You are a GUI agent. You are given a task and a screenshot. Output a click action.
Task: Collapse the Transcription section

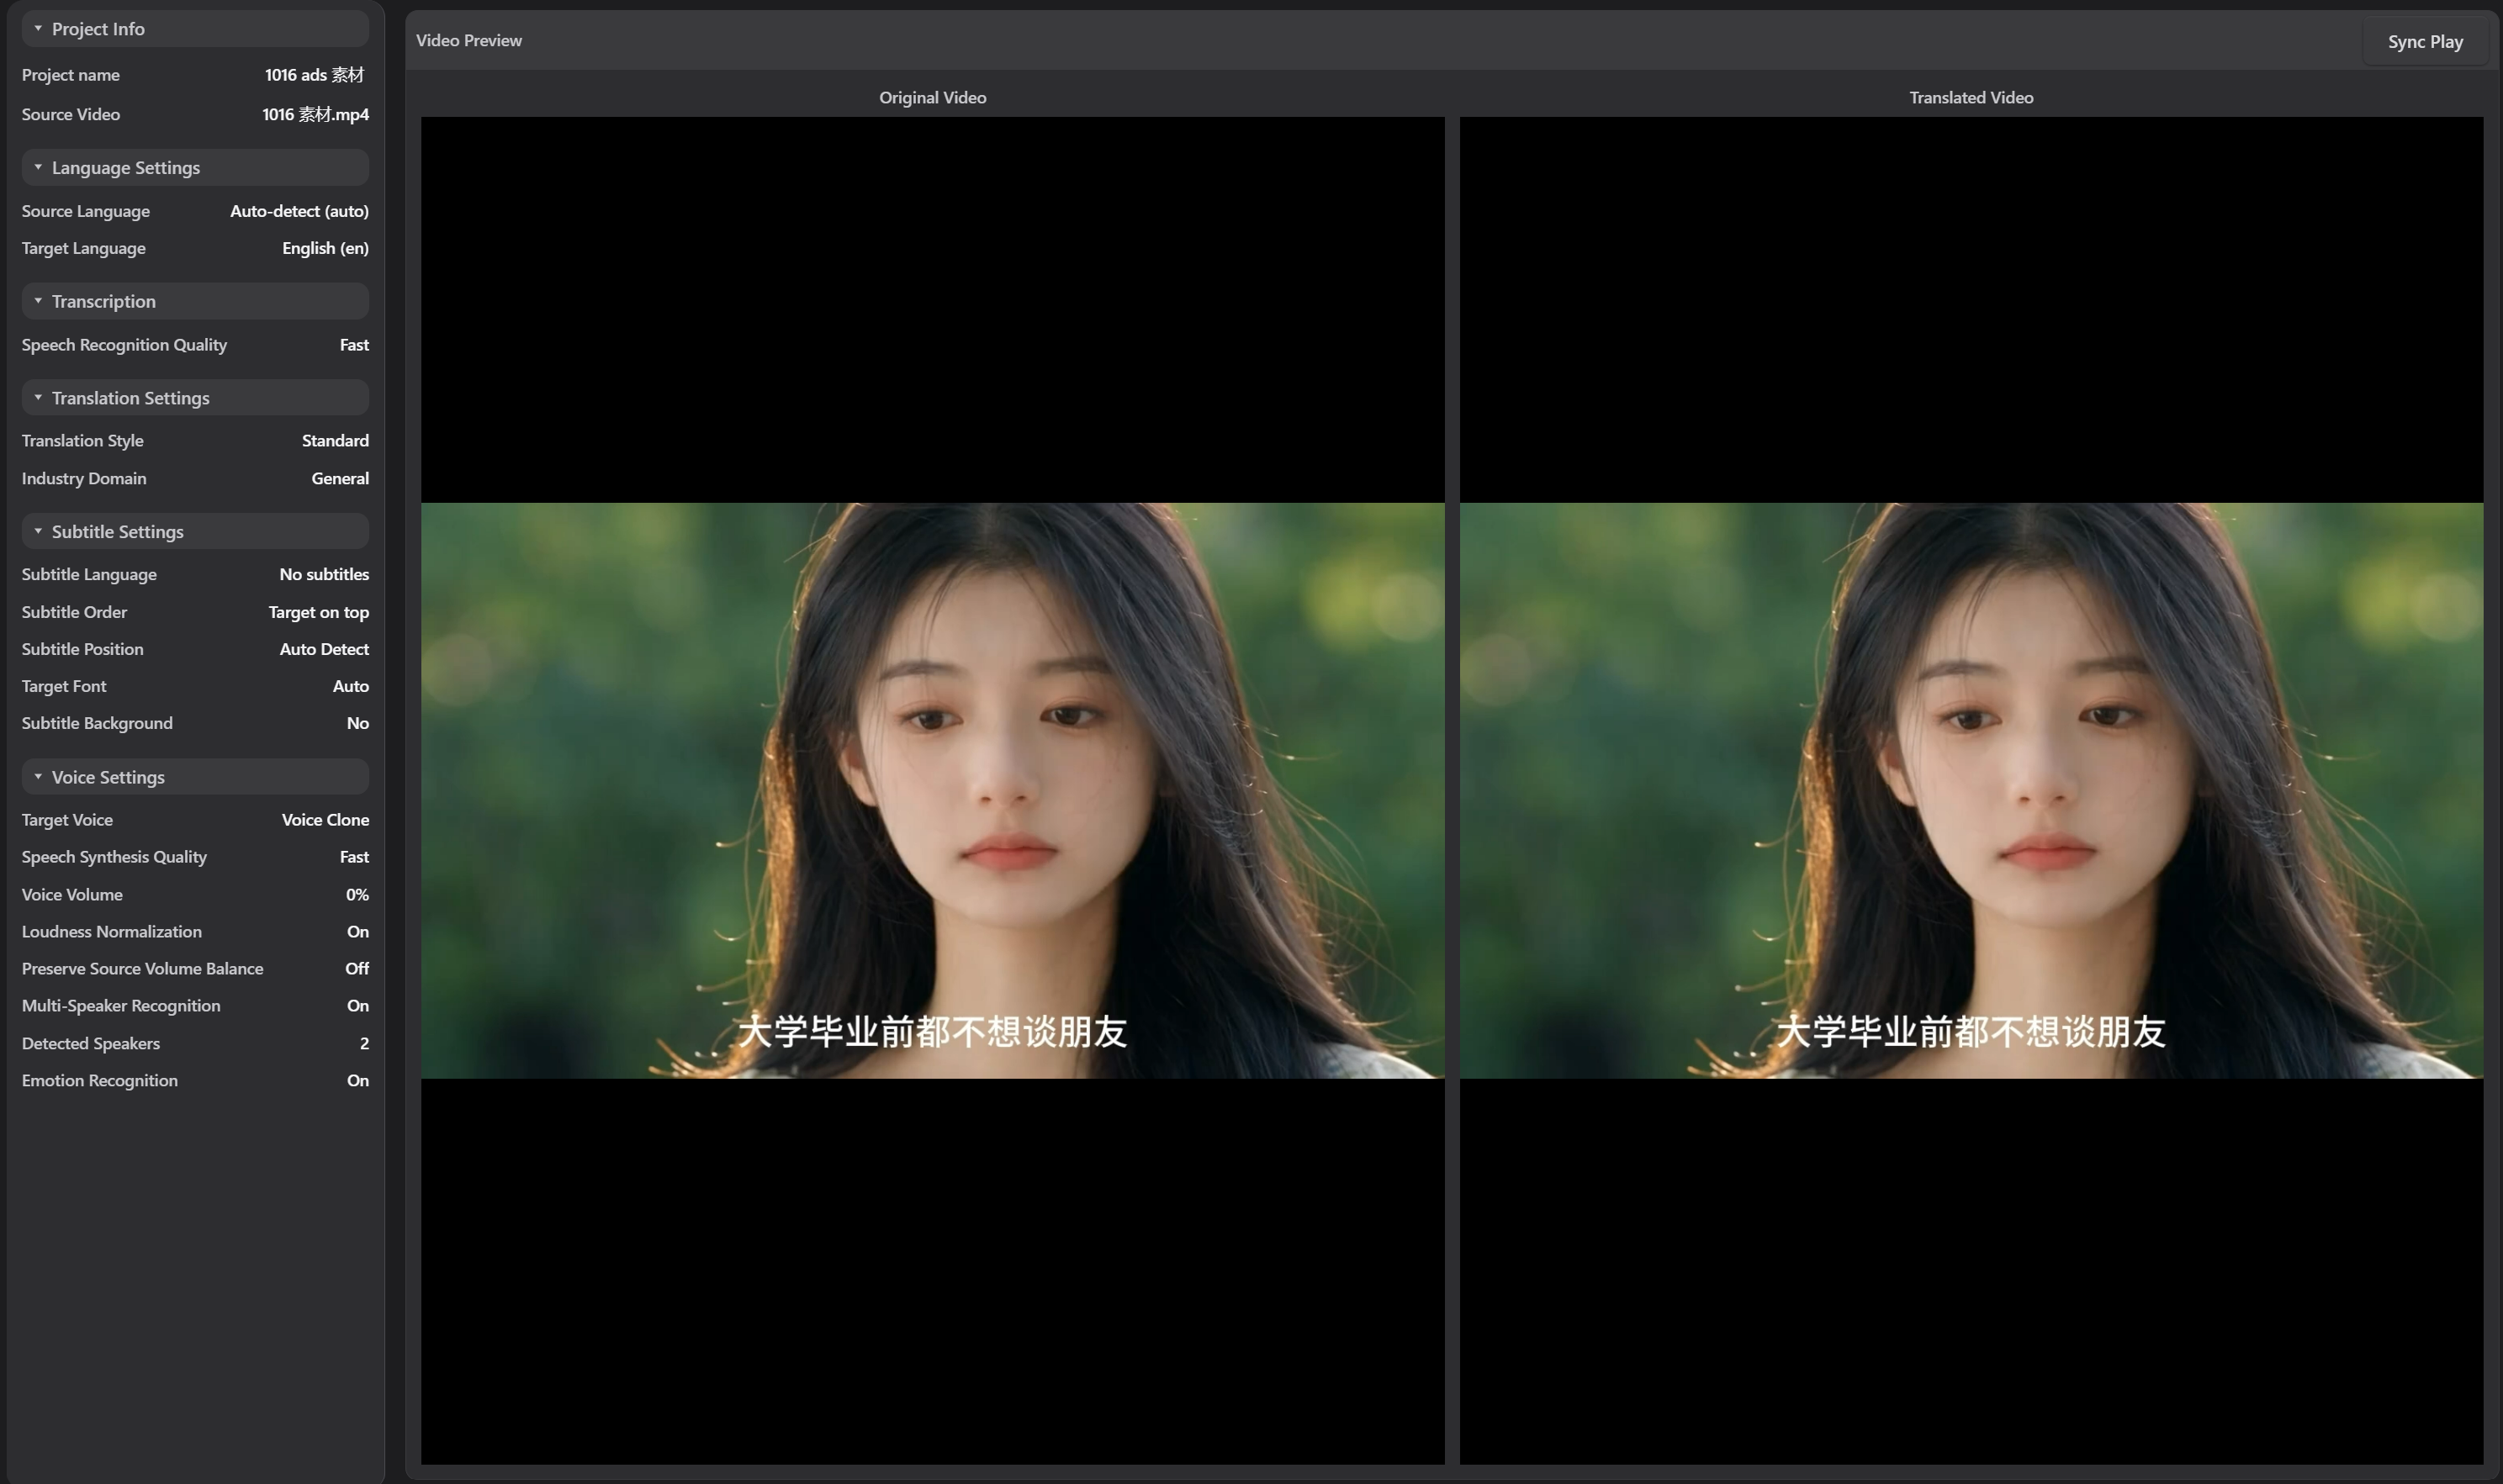195,301
